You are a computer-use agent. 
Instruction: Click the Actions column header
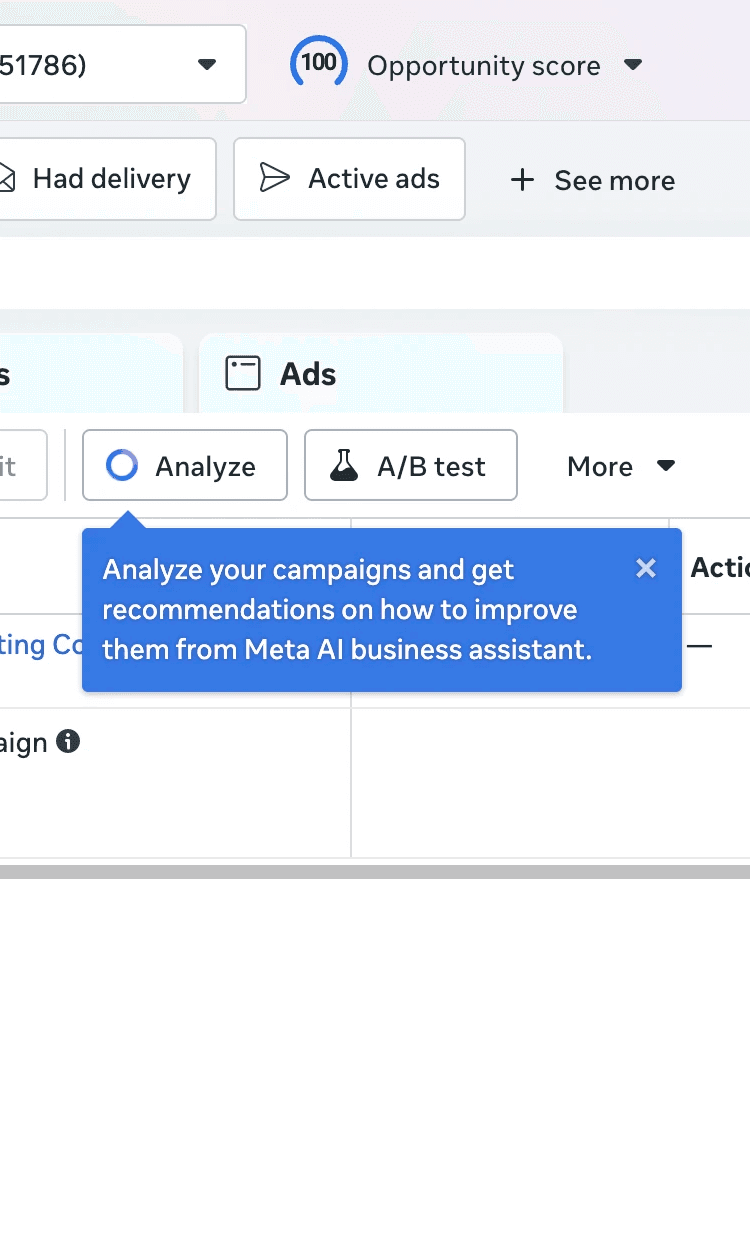pyautogui.click(x=720, y=568)
